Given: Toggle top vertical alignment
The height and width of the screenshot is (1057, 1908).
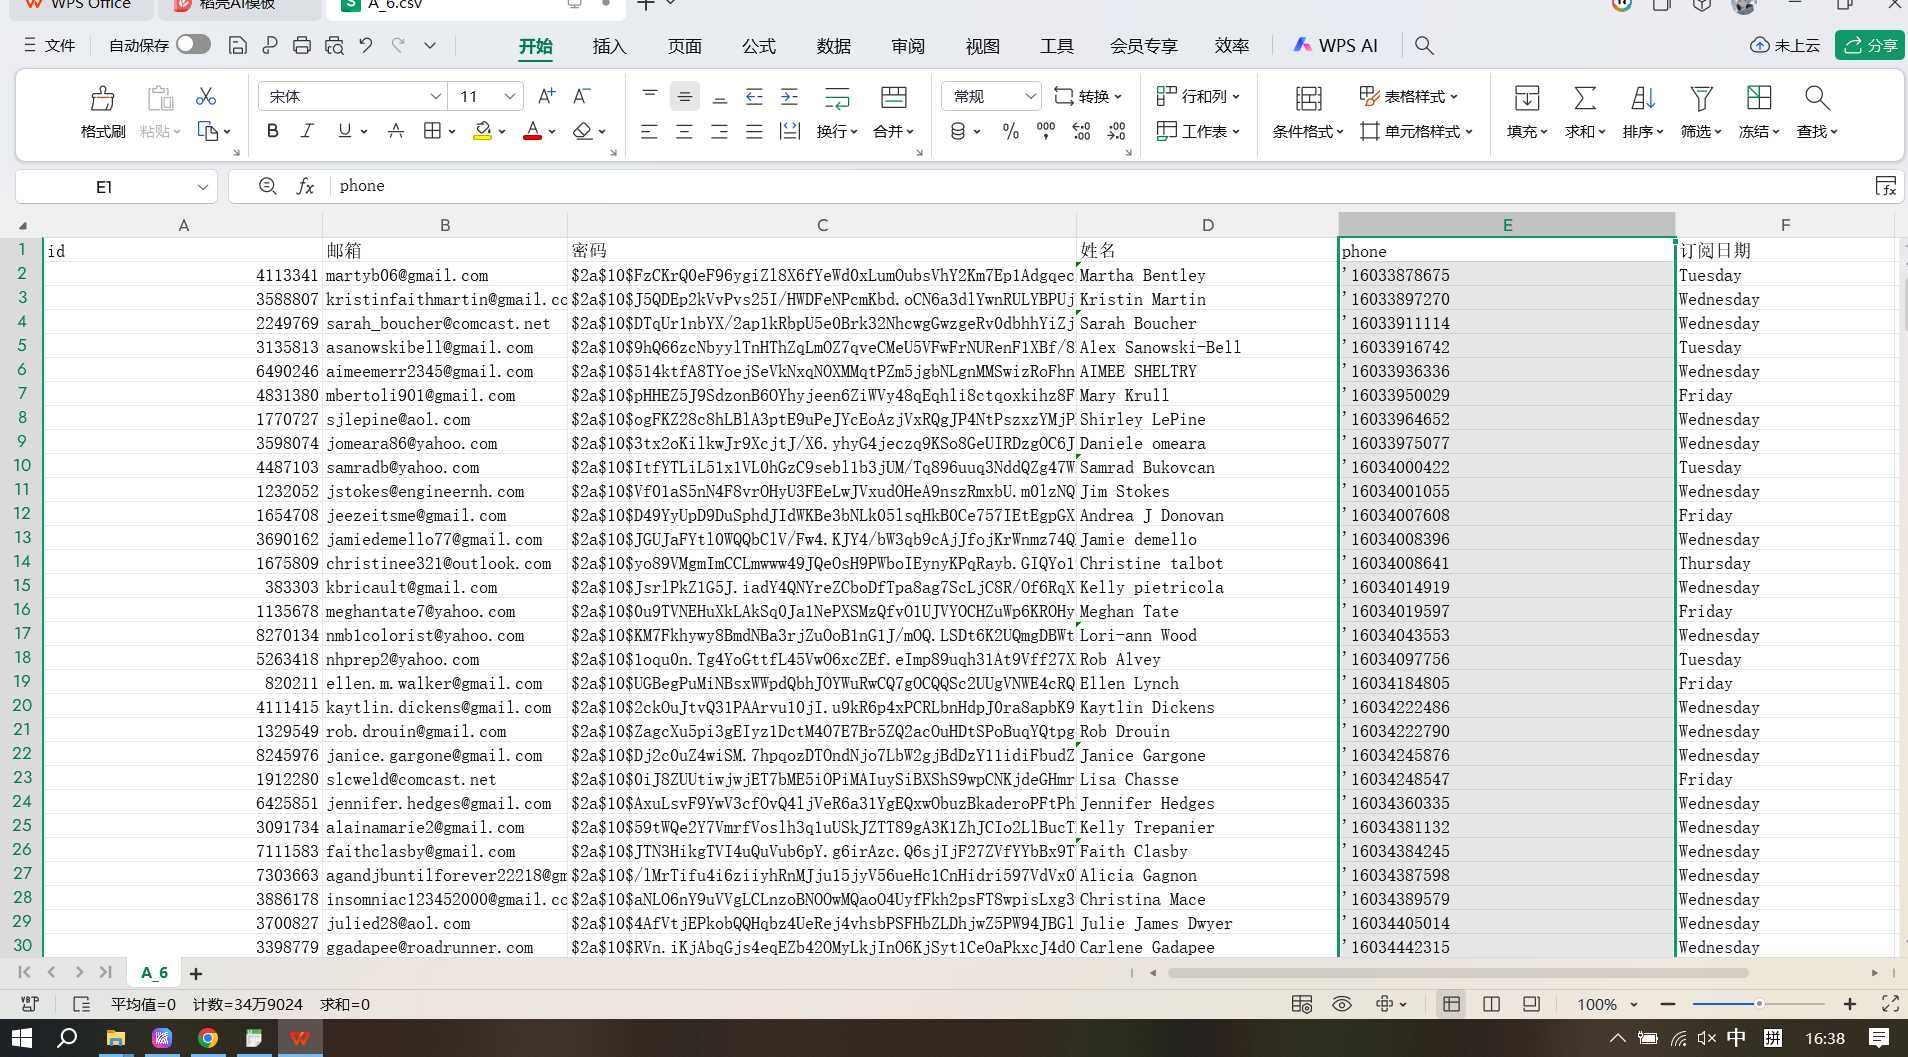Looking at the screenshot, I should pos(649,96).
